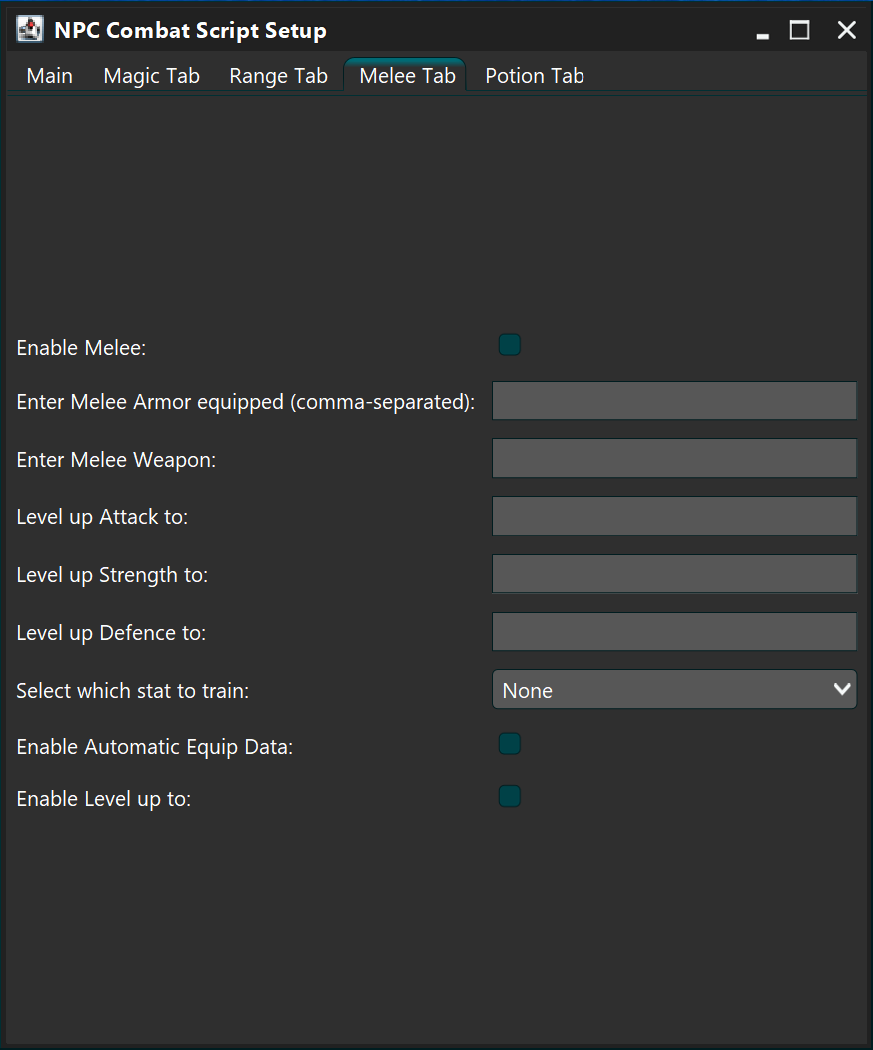
Task: Select the active Melee Tab
Action: (x=407, y=75)
